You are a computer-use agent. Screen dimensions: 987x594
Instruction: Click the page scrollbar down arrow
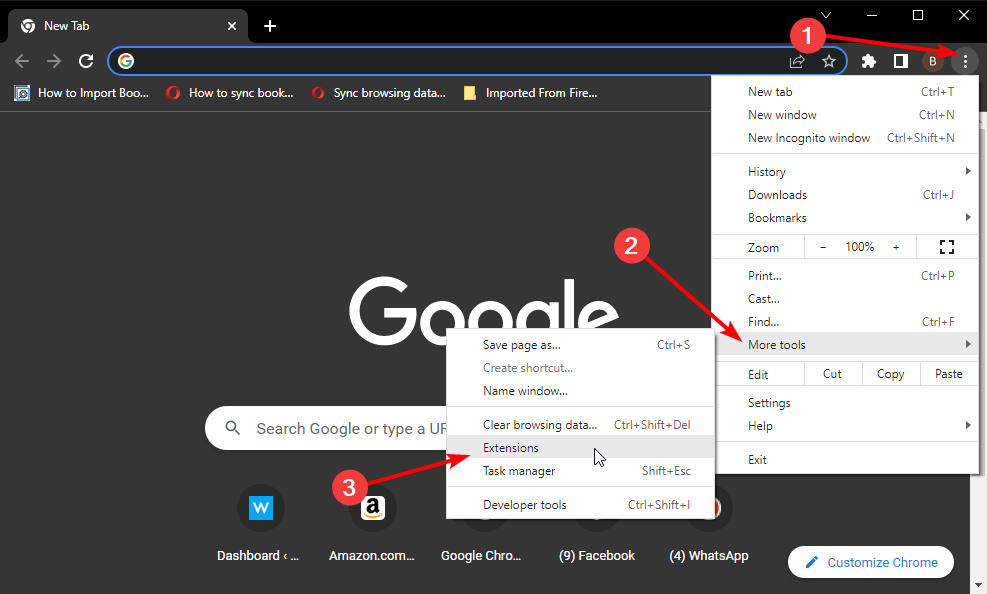click(979, 586)
